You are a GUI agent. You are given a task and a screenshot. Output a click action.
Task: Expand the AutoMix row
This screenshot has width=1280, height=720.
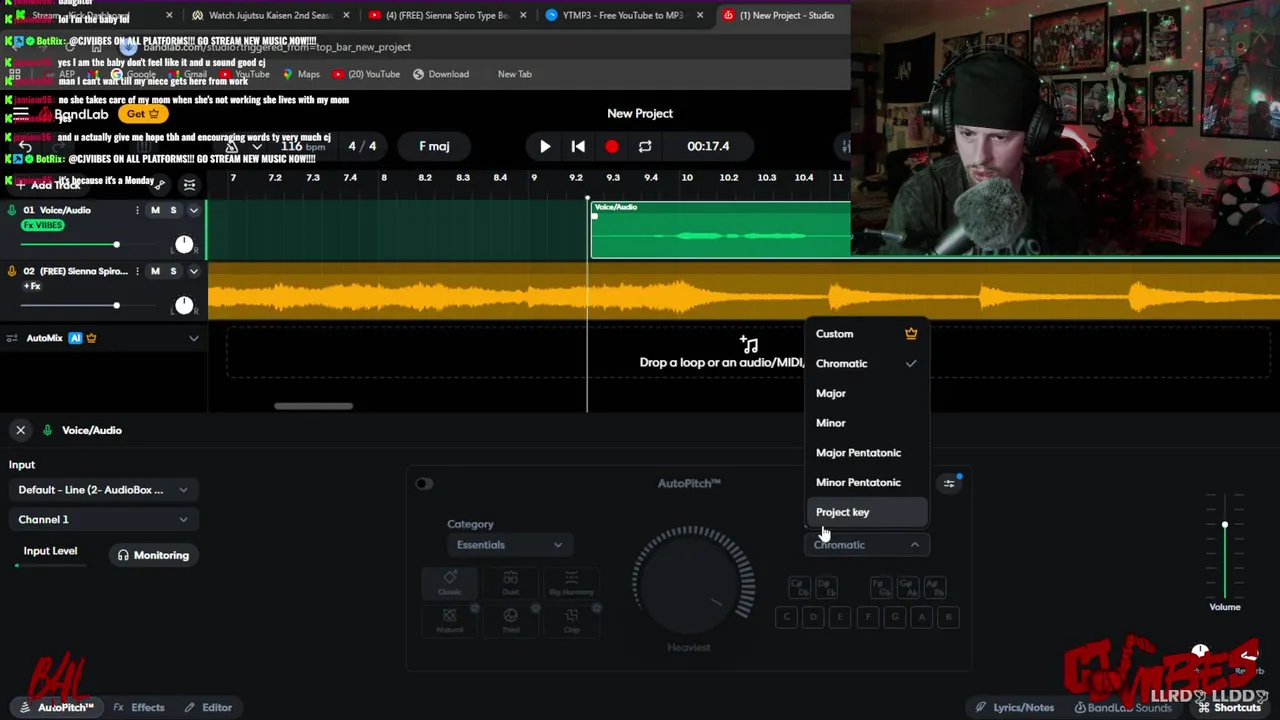pyautogui.click(x=194, y=338)
